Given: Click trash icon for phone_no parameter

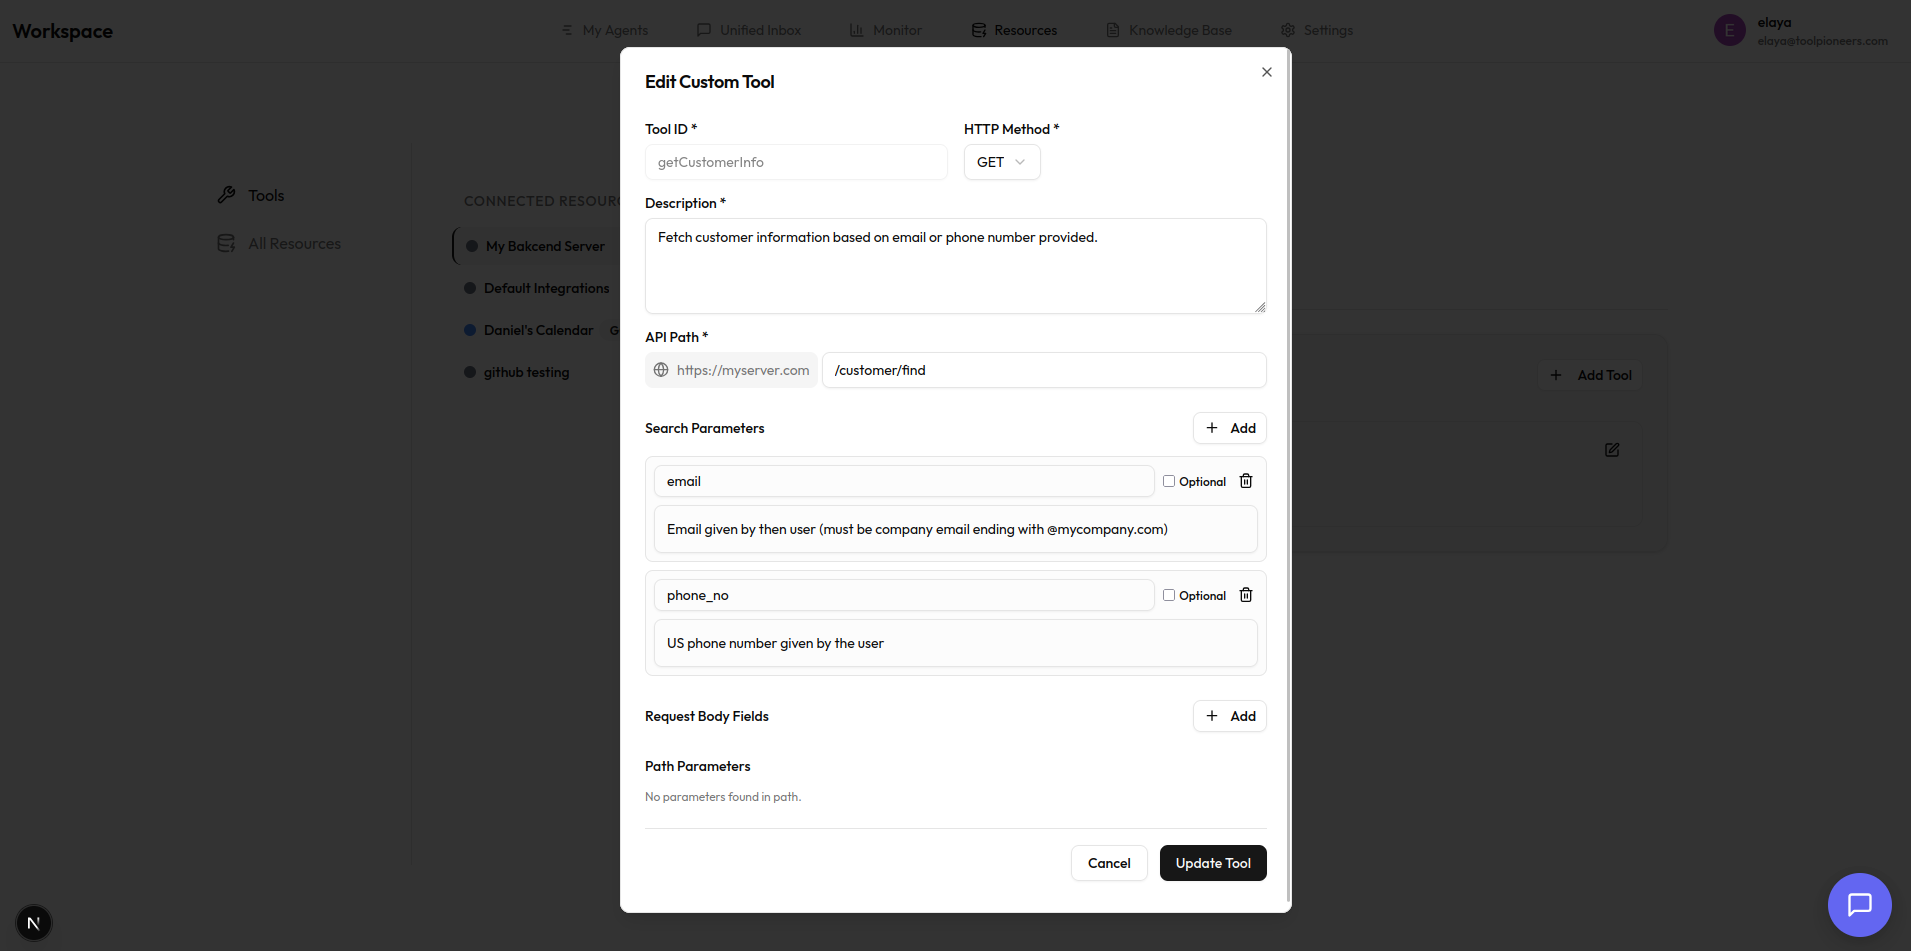Looking at the screenshot, I should pos(1246,595).
